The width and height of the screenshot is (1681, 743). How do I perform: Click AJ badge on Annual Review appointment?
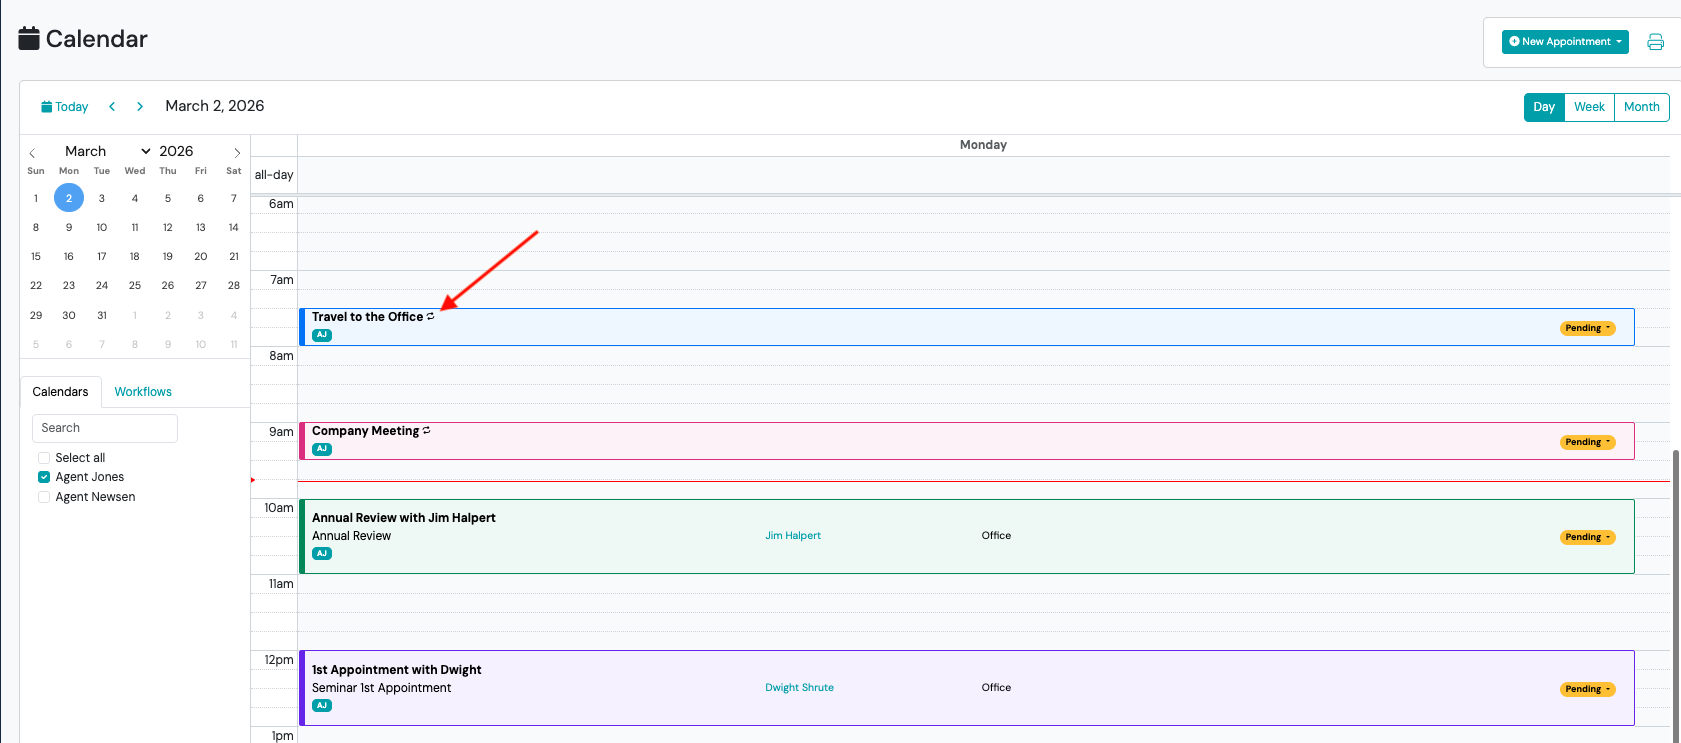point(322,553)
